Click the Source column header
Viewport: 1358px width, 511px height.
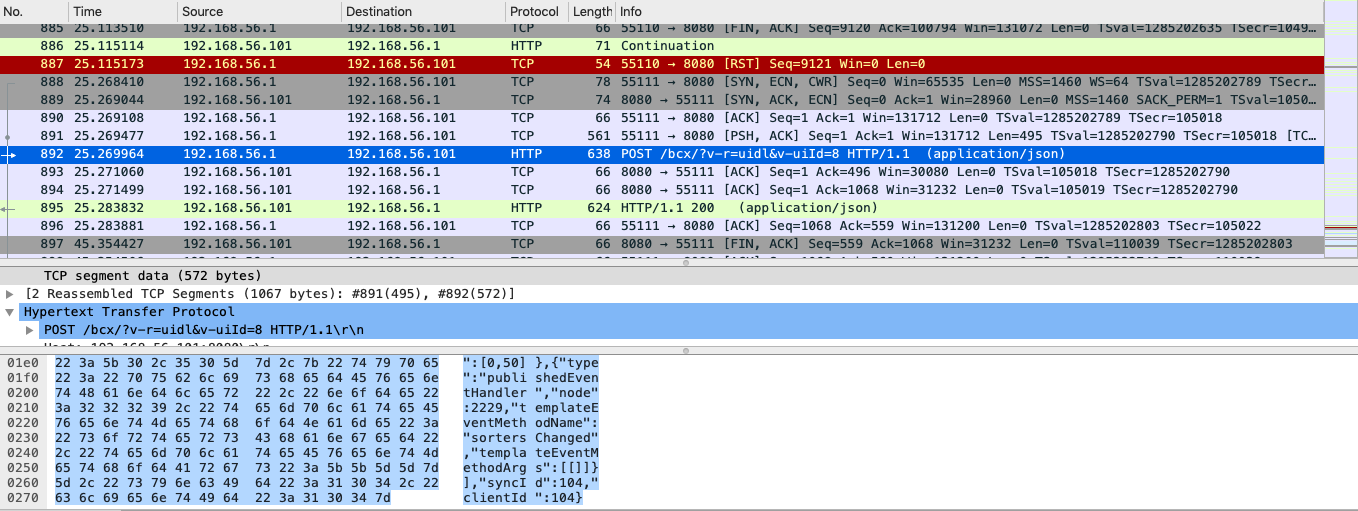pos(259,11)
